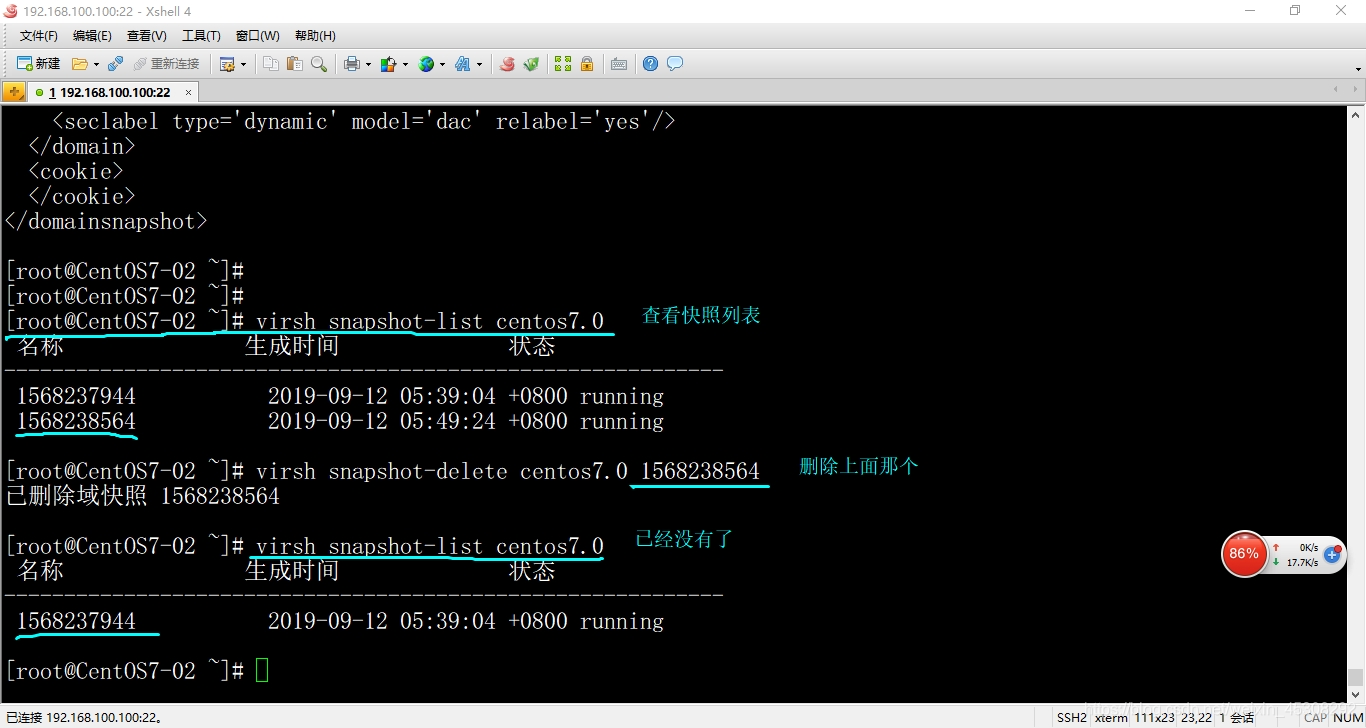Click the terminal scrollbar down arrow
Viewport: 1366px width, 728px height.
(1356, 696)
